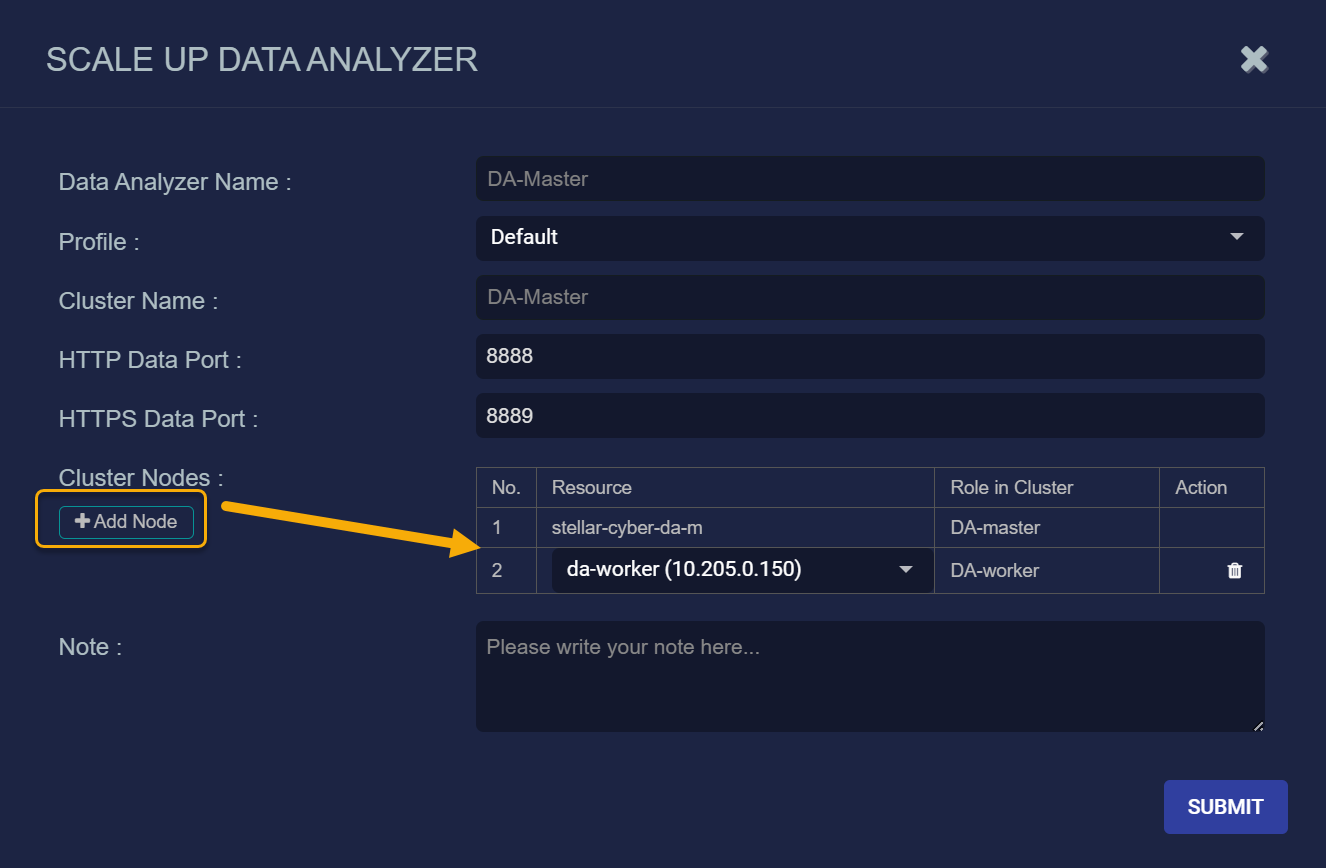Screen dimensions: 1326x868
Task: Click the No. column header
Action: point(506,488)
